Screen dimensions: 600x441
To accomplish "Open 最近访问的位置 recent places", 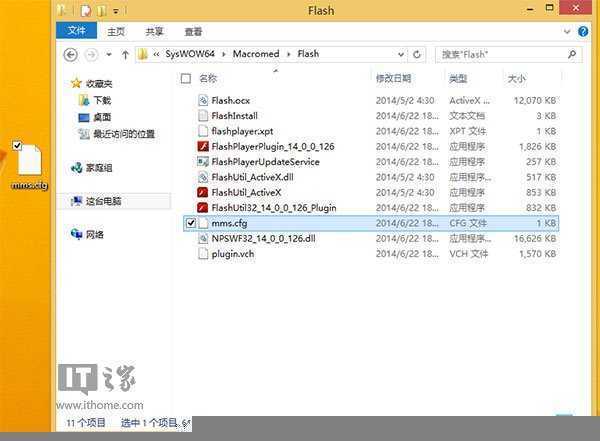I will coord(124,134).
